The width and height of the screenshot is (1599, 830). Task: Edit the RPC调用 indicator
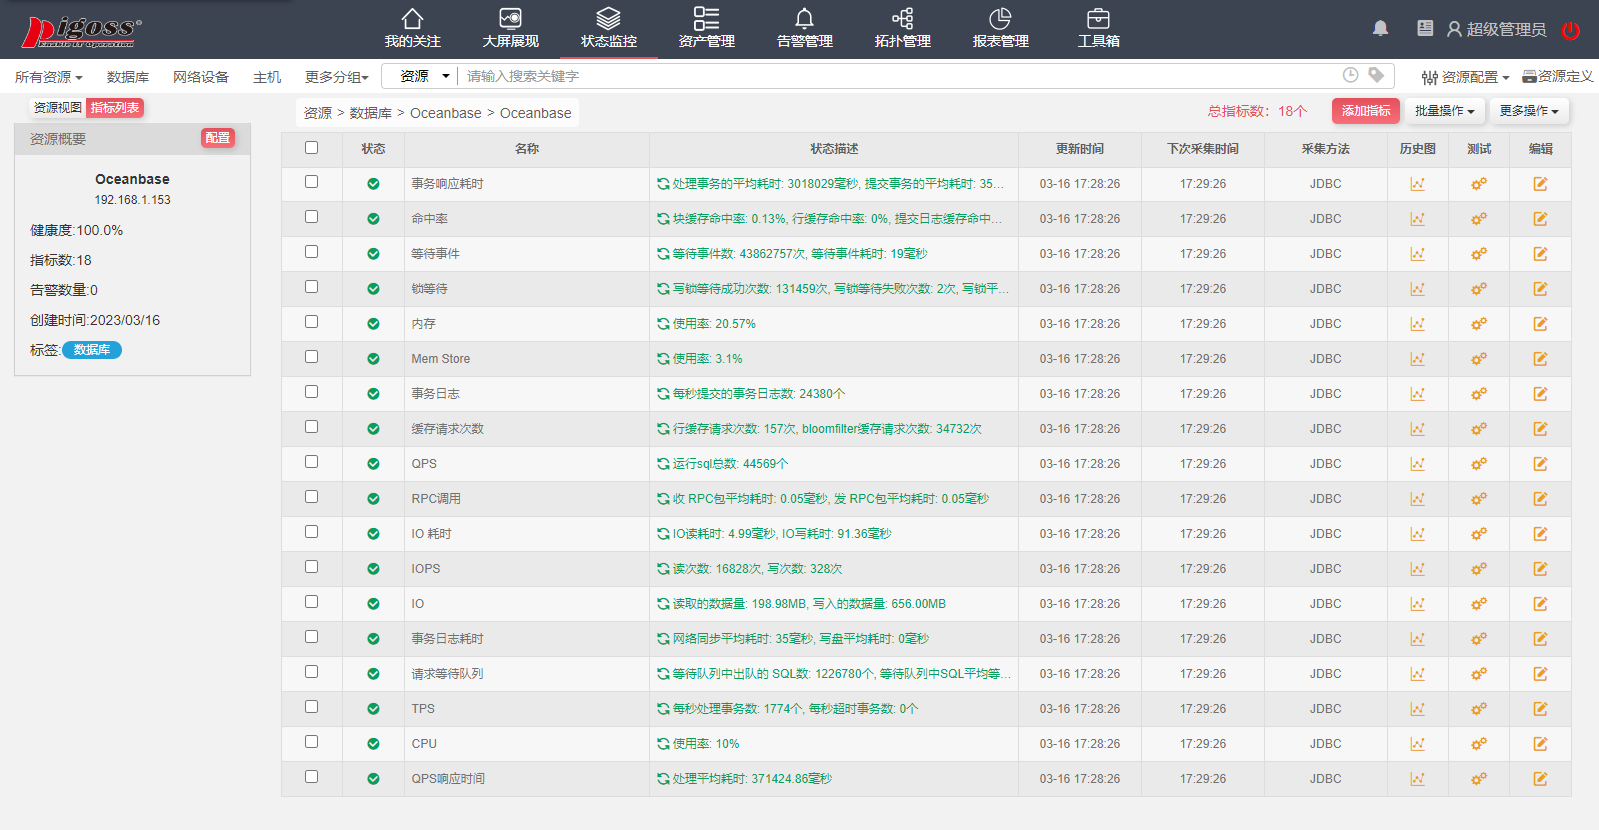(x=1540, y=499)
